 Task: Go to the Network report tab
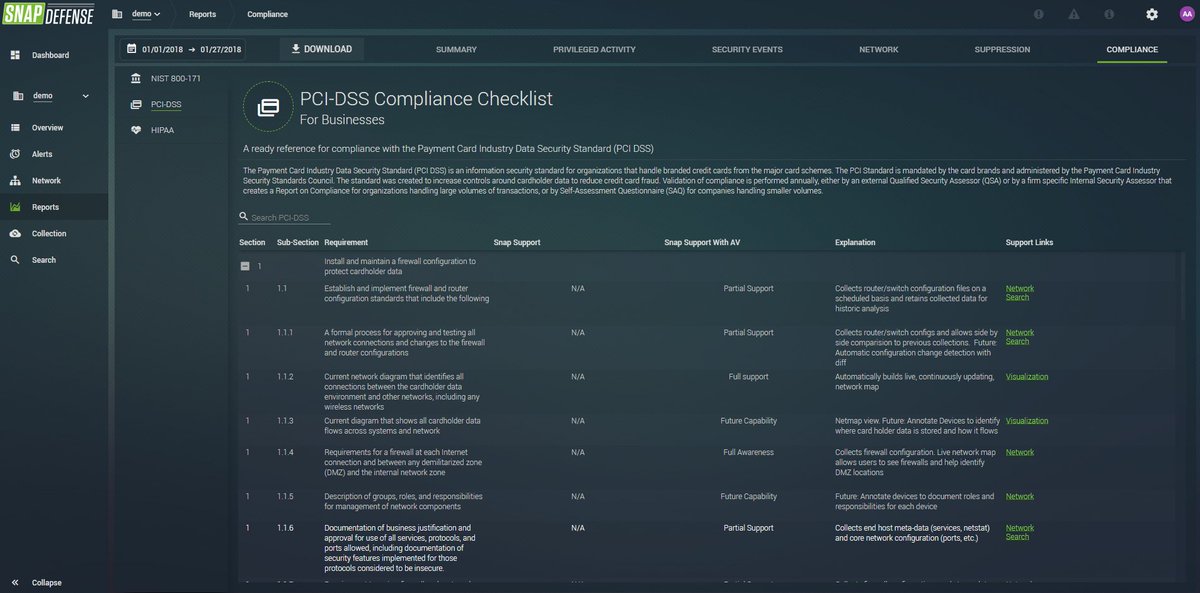tap(878, 49)
